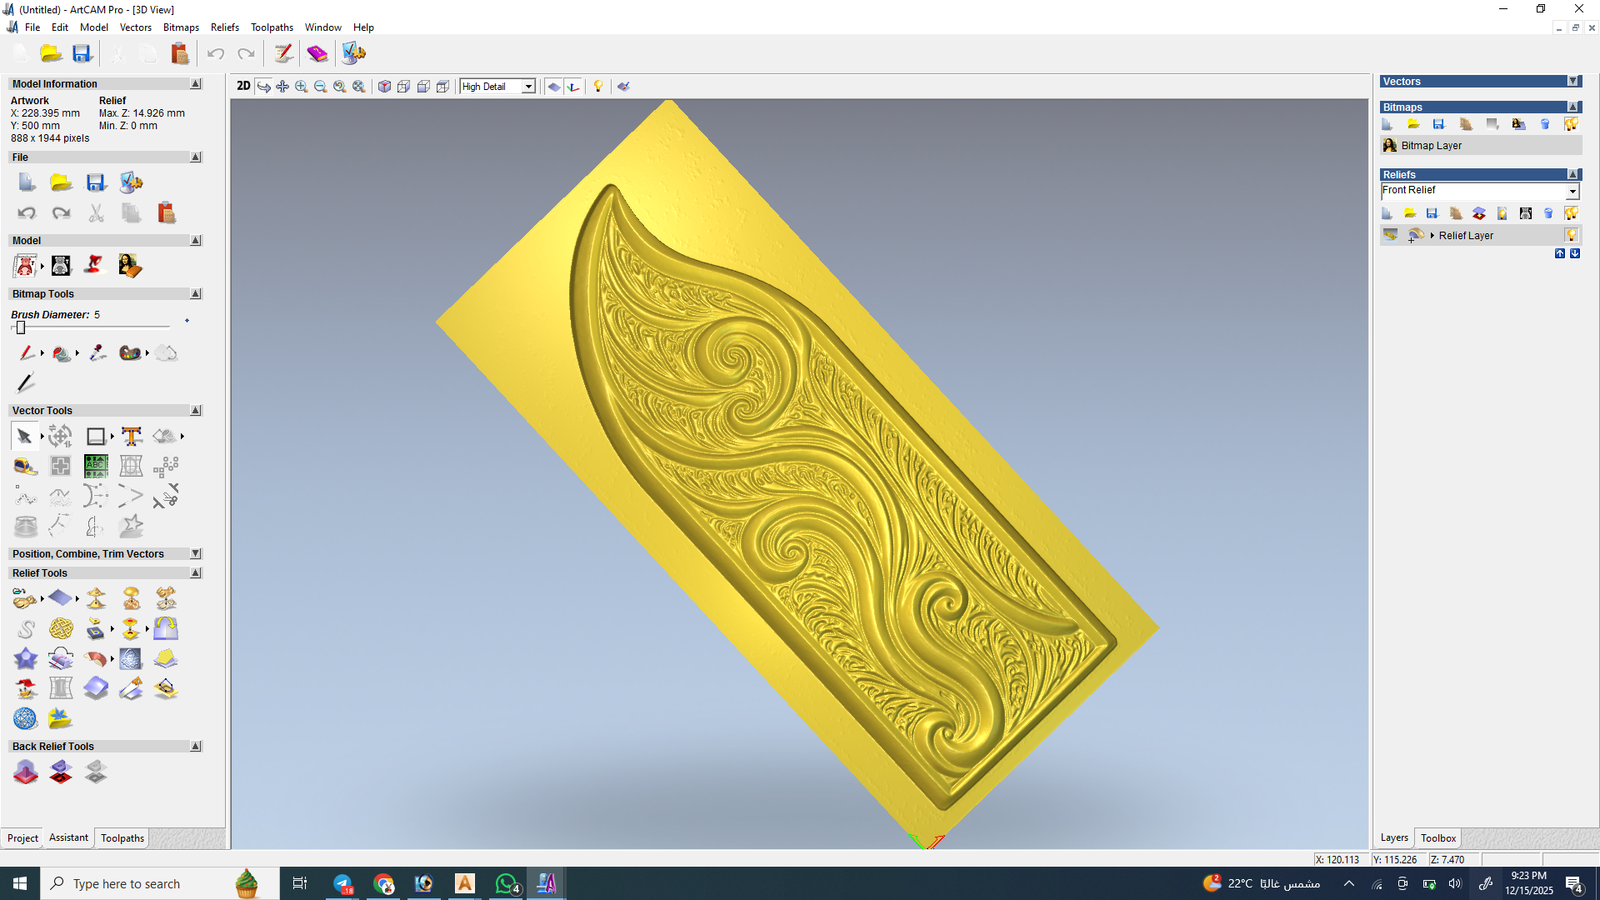Screen dimensions: 1600x900
Task: Toggle visibility bulb of Relief Layer
Action: click(x=1571, y=235)
